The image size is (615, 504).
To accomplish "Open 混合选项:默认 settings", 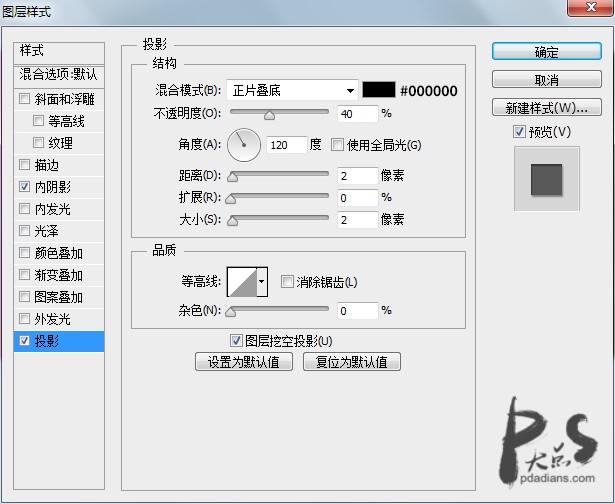I will pyautogui.click(x=59, y=76).
